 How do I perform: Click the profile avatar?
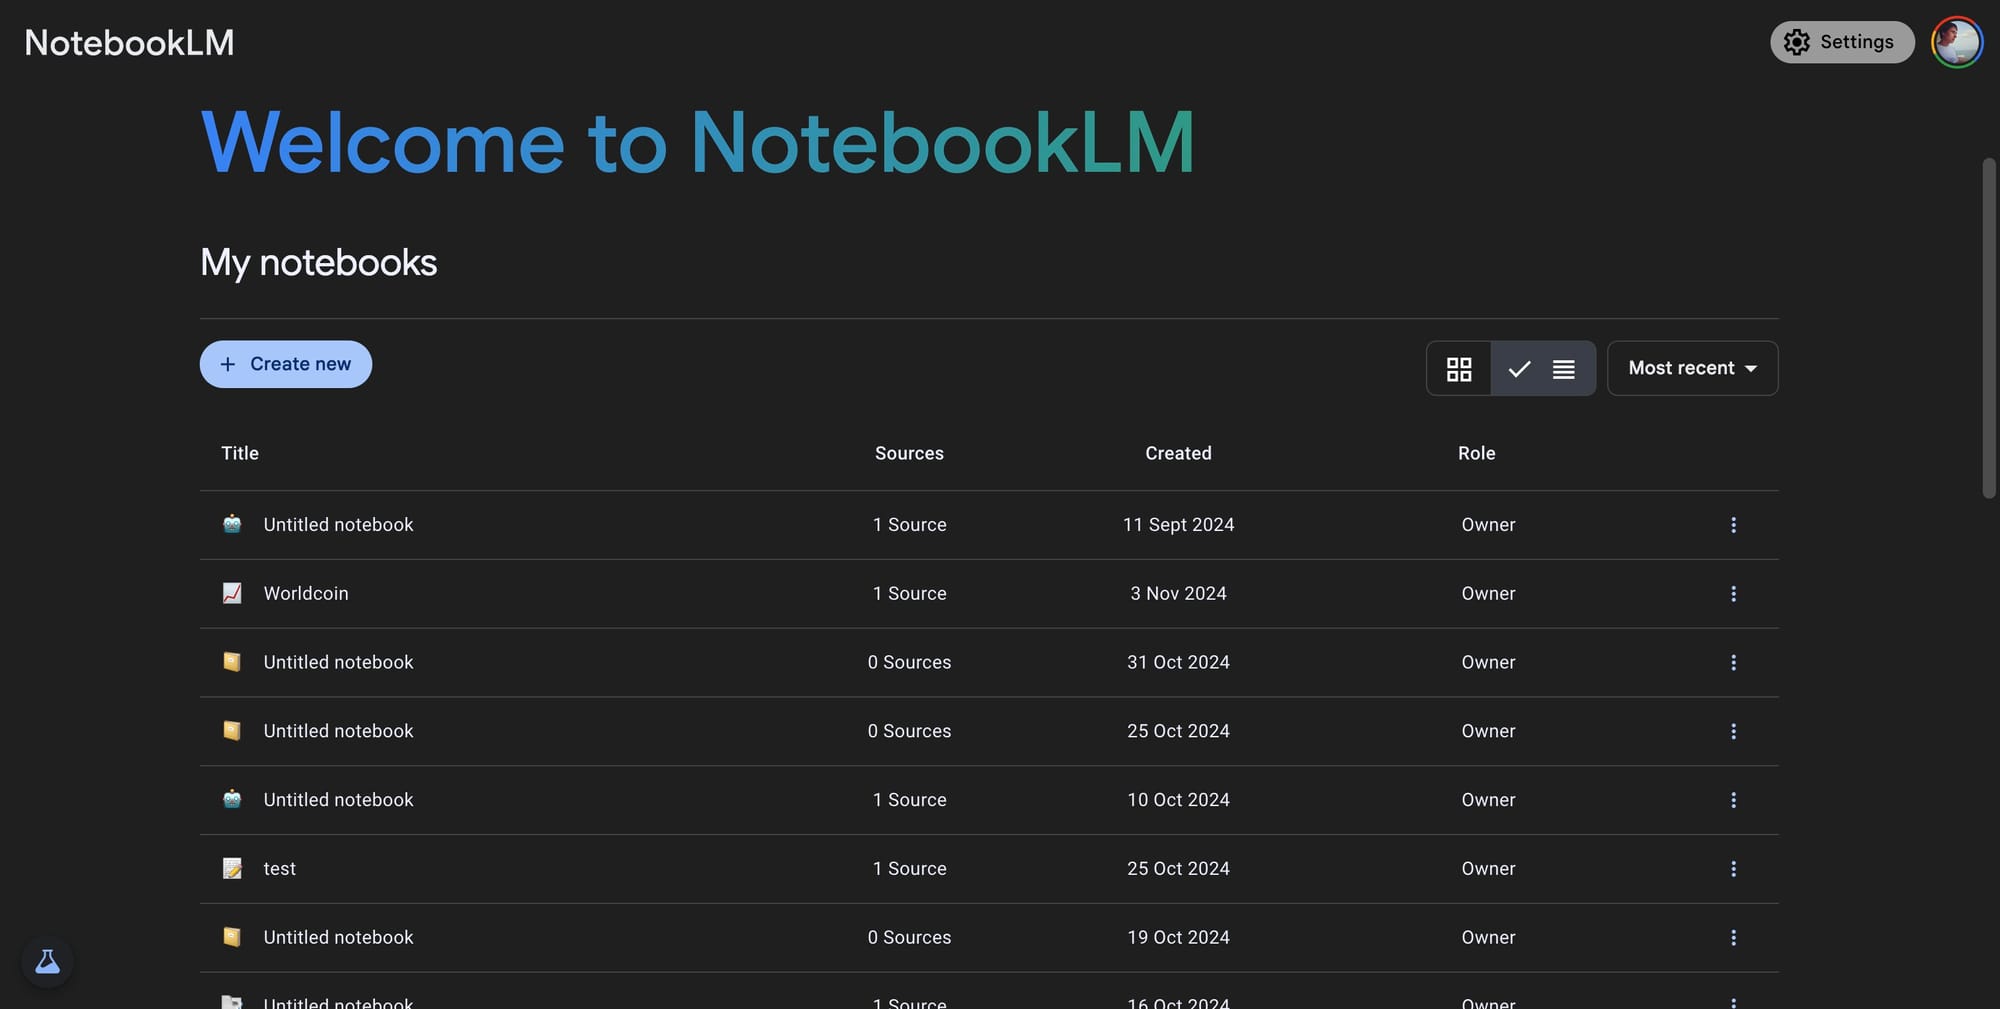pyautogui.click(x=1957, y=42)
